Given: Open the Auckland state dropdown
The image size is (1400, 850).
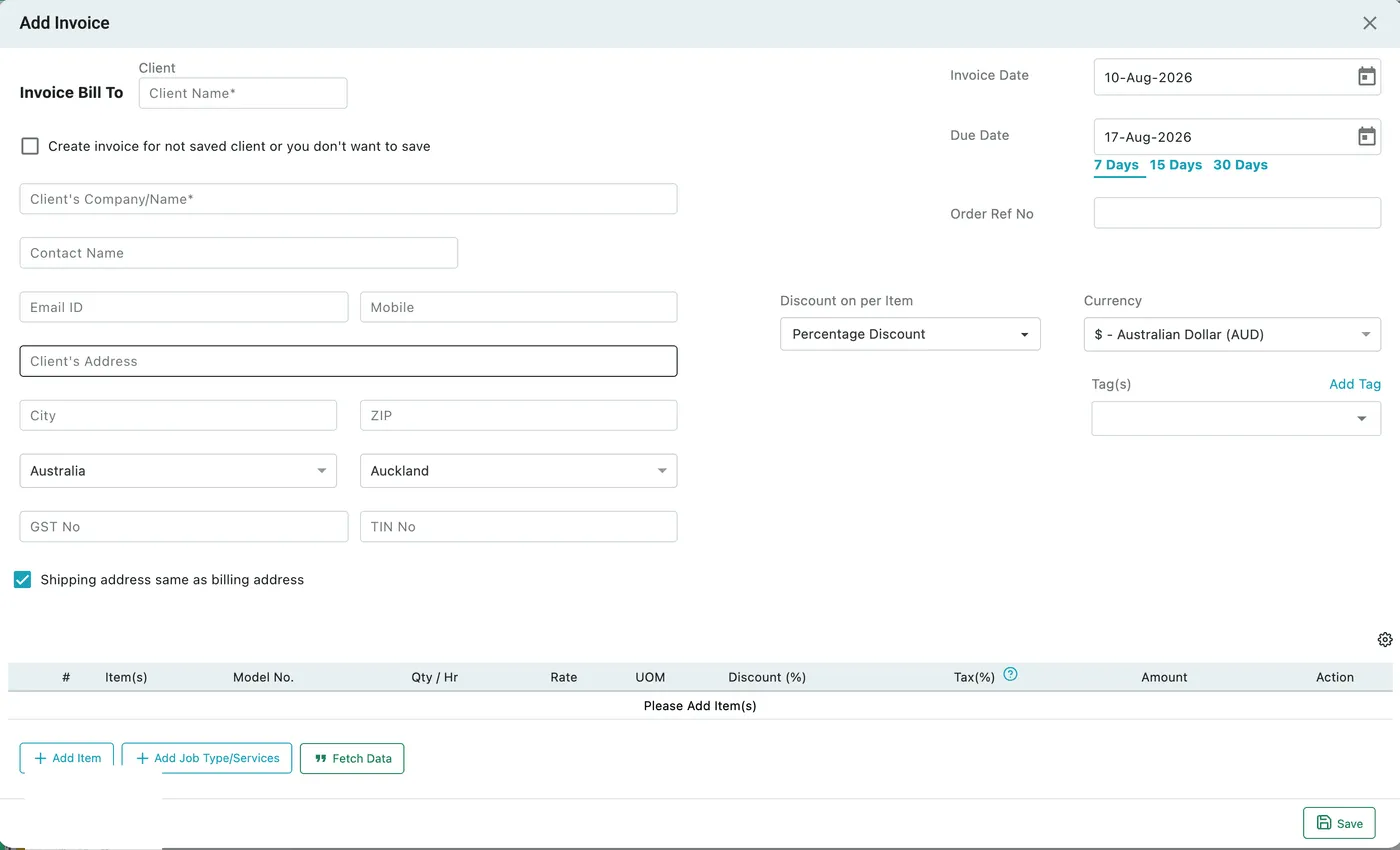Looking at the screenshot, I should 518,471.
